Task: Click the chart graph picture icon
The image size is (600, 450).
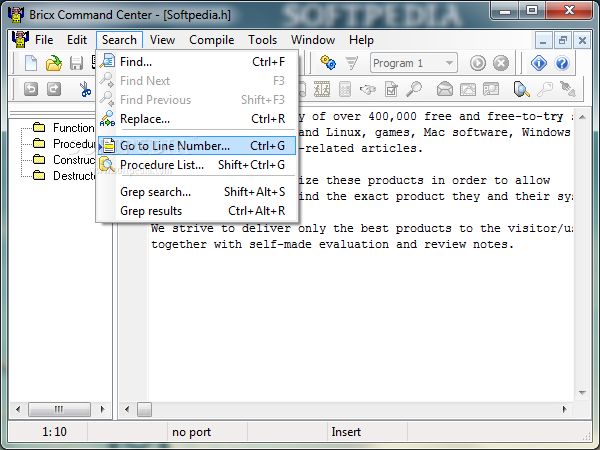Action: click(468, 89)
